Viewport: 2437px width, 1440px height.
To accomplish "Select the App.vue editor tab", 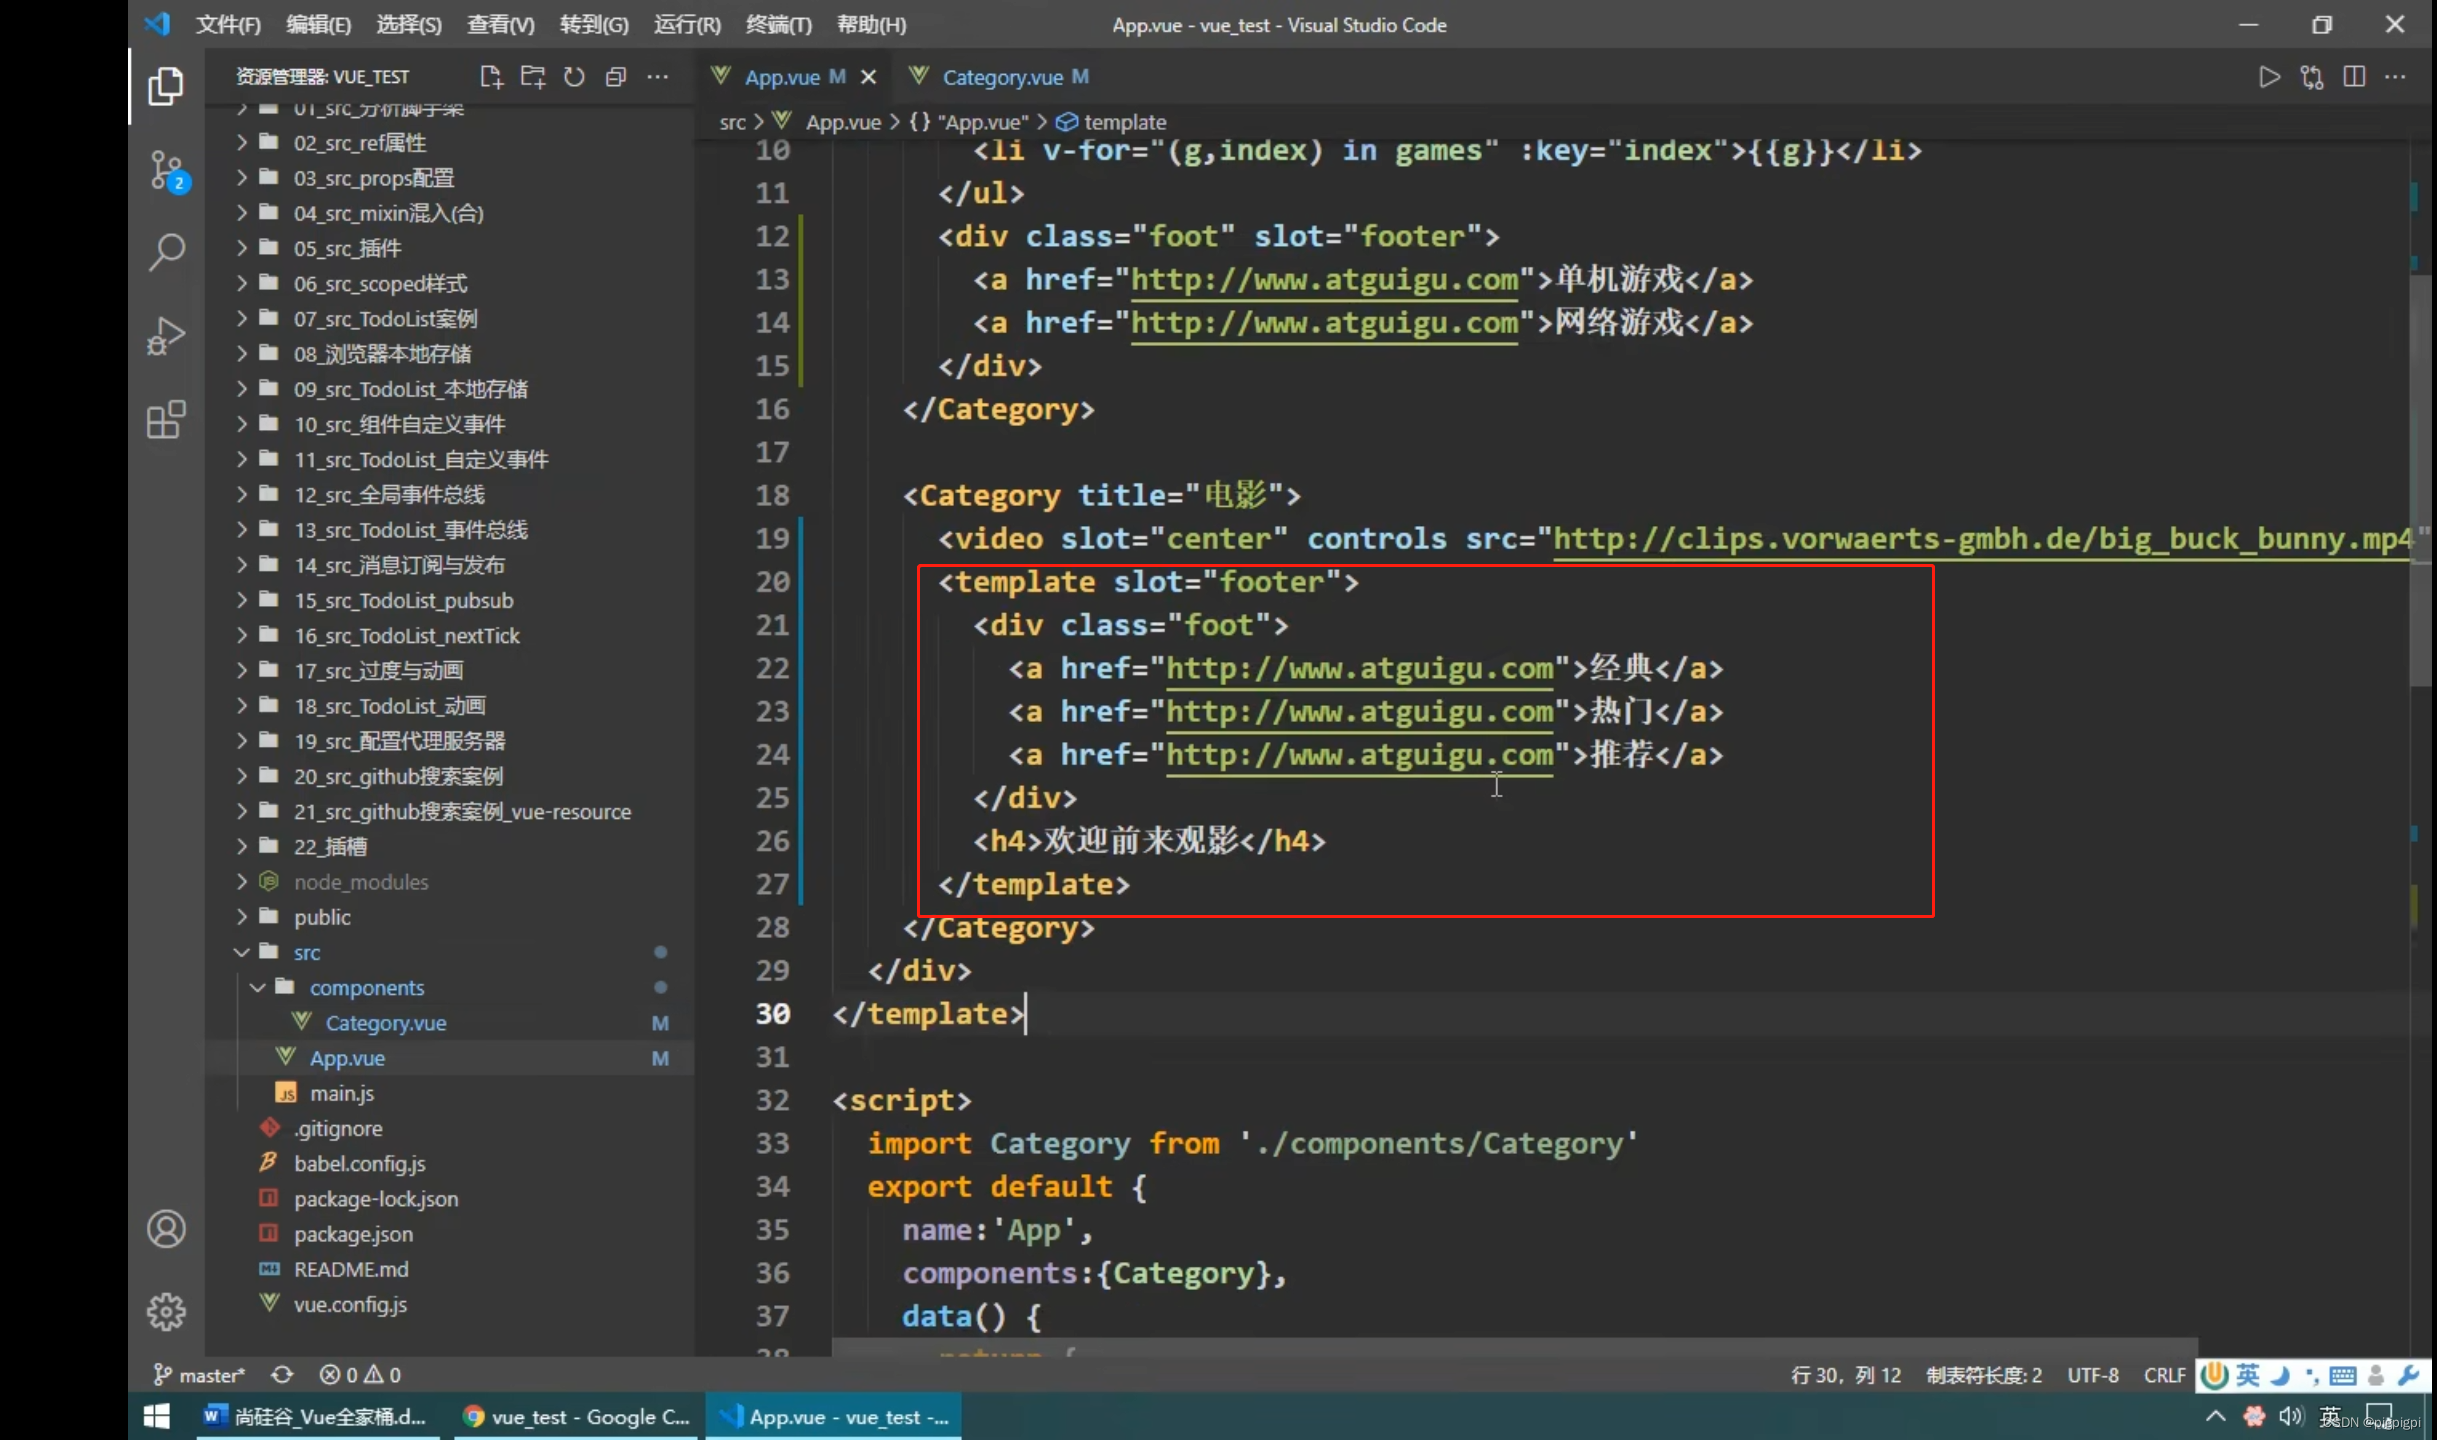I will point(783,77).
